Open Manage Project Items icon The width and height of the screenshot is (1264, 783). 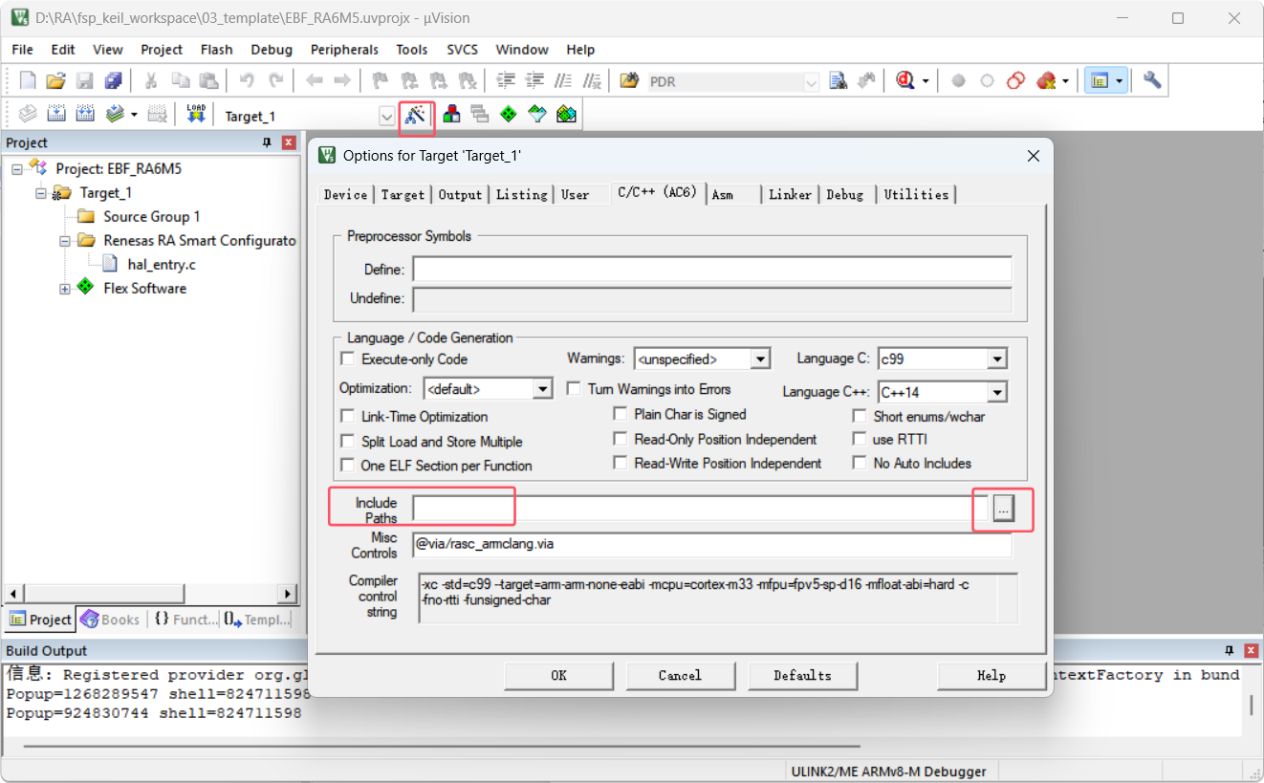coord(451,115)
